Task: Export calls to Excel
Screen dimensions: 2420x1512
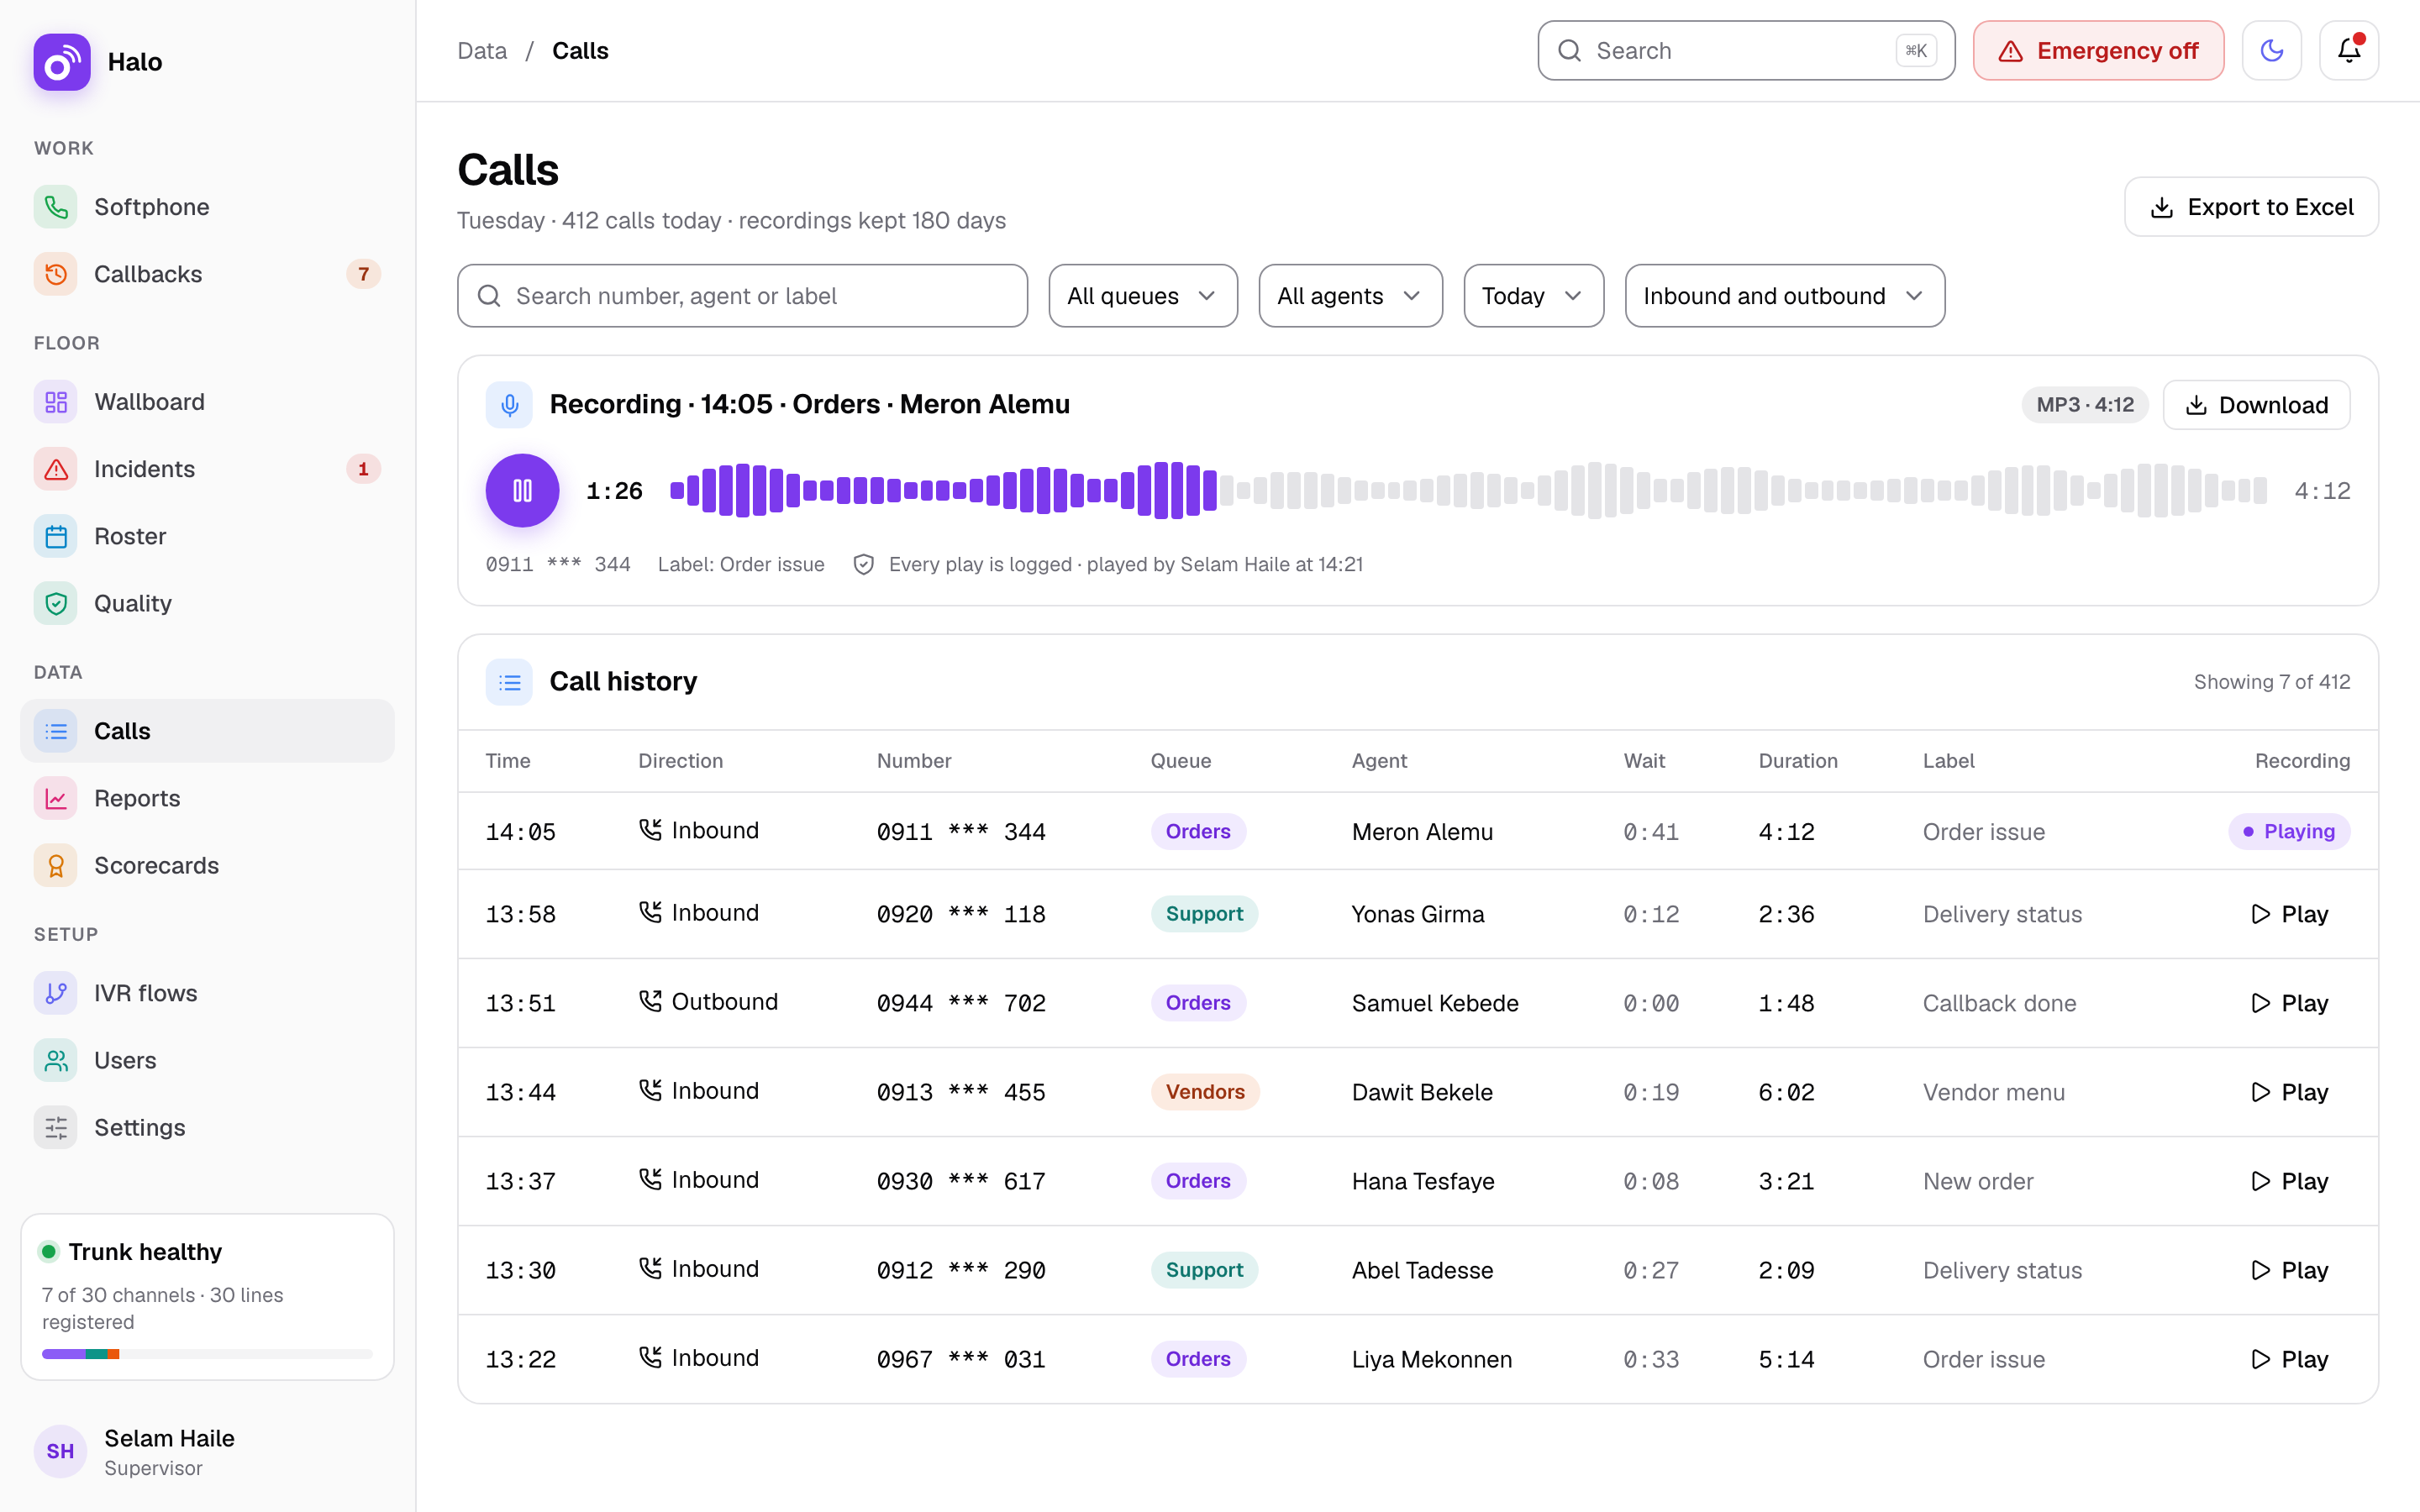Action: click(2251, 207)
